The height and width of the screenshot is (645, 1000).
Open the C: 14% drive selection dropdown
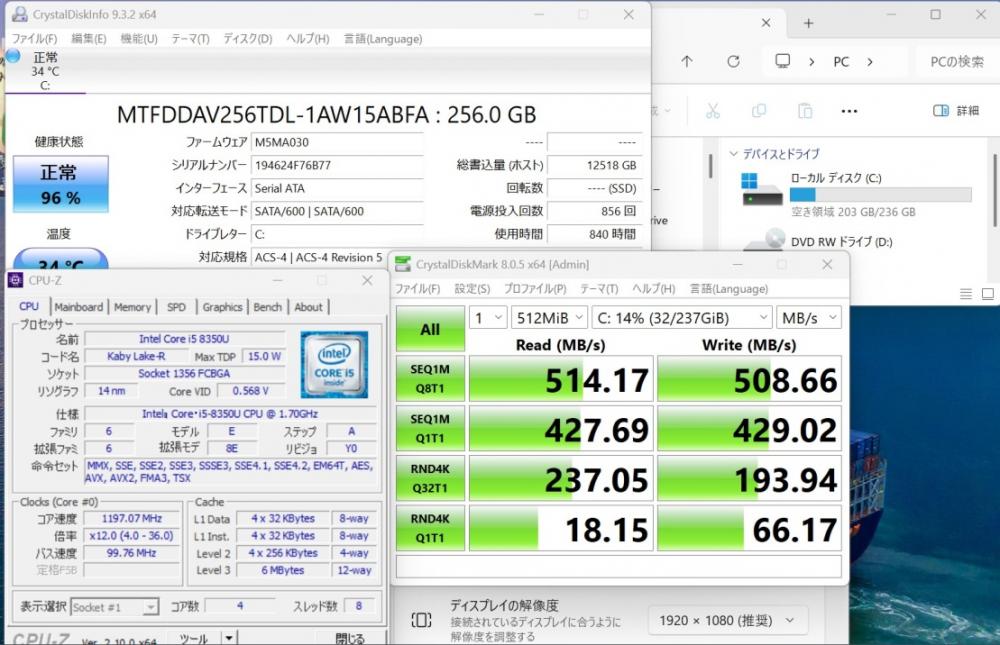(x=682, y=318)
